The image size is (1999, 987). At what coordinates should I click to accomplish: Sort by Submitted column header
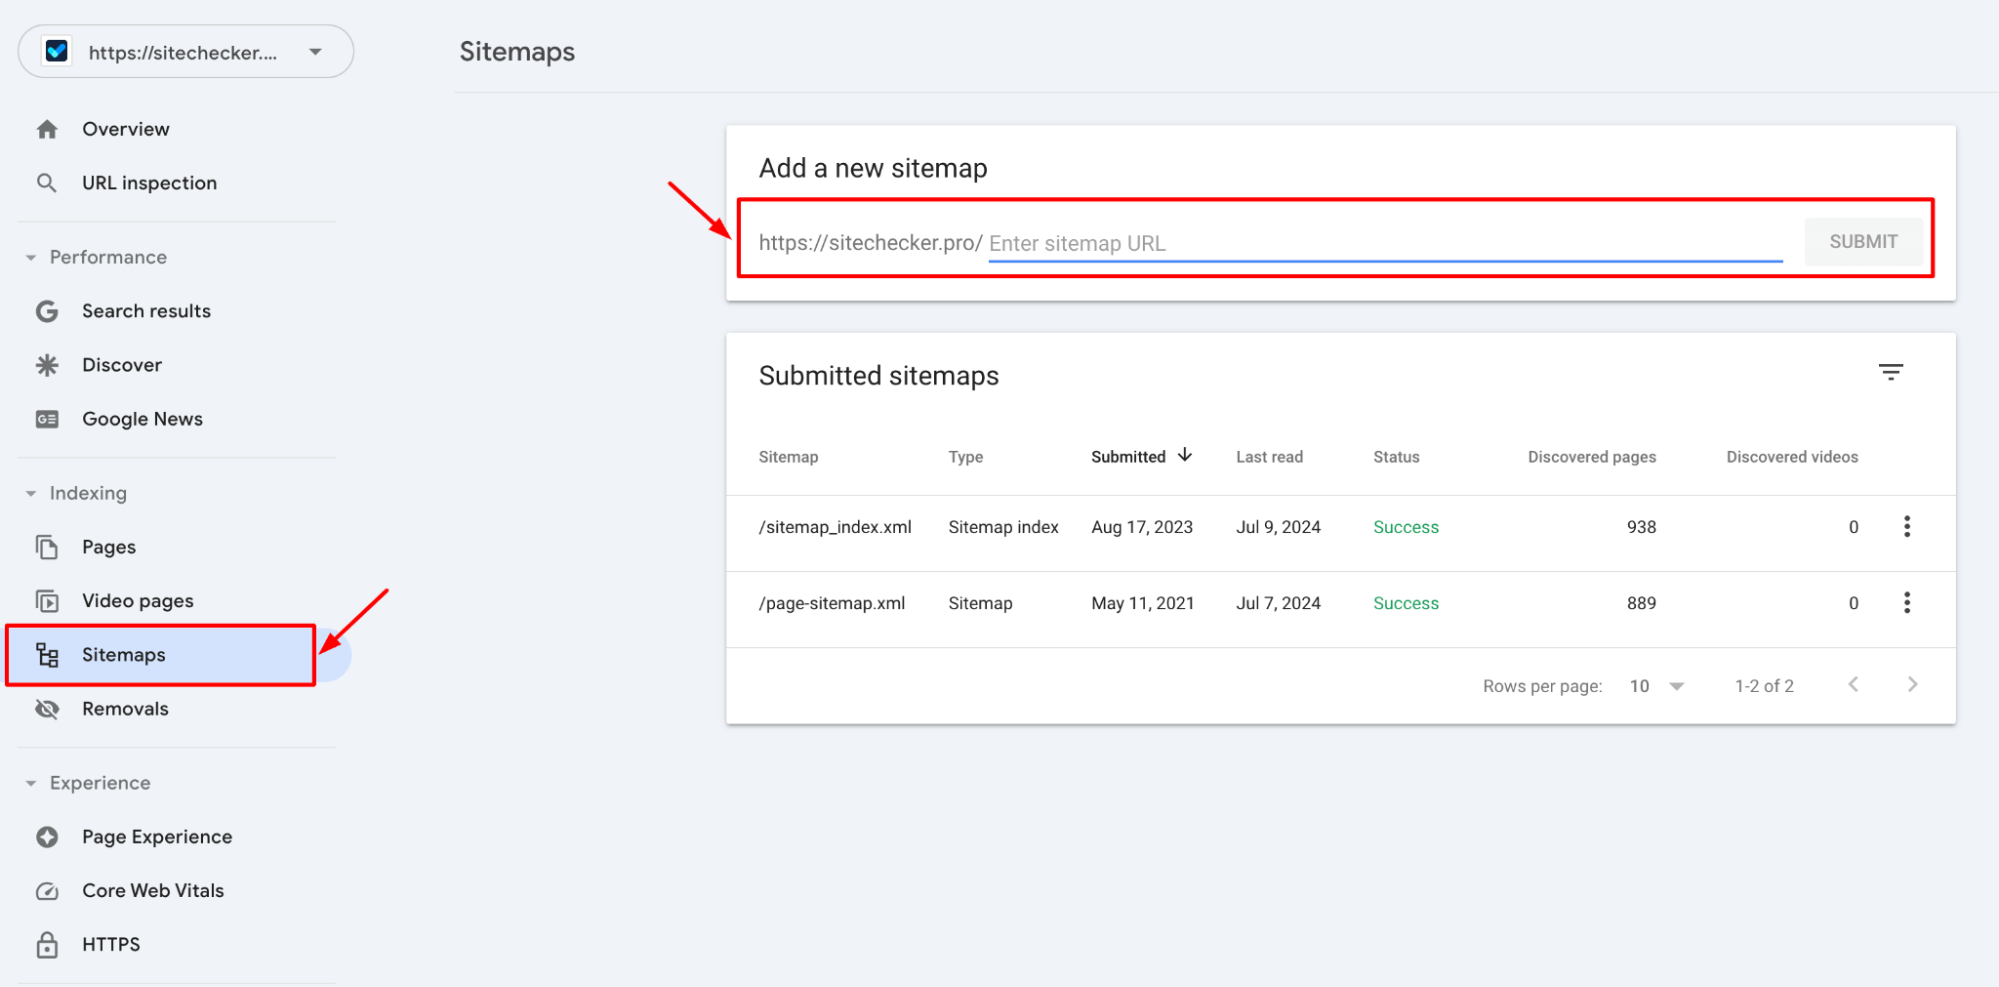tap(1128, 457)
